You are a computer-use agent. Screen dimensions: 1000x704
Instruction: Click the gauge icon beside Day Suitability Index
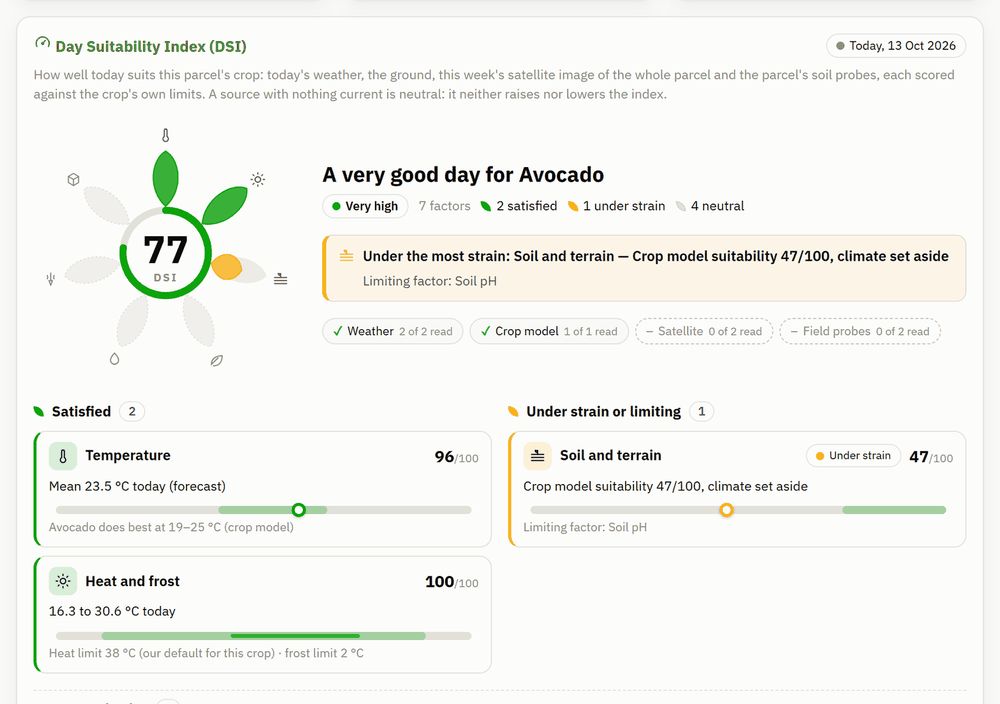pyautogui.click(x=42, y=43)
